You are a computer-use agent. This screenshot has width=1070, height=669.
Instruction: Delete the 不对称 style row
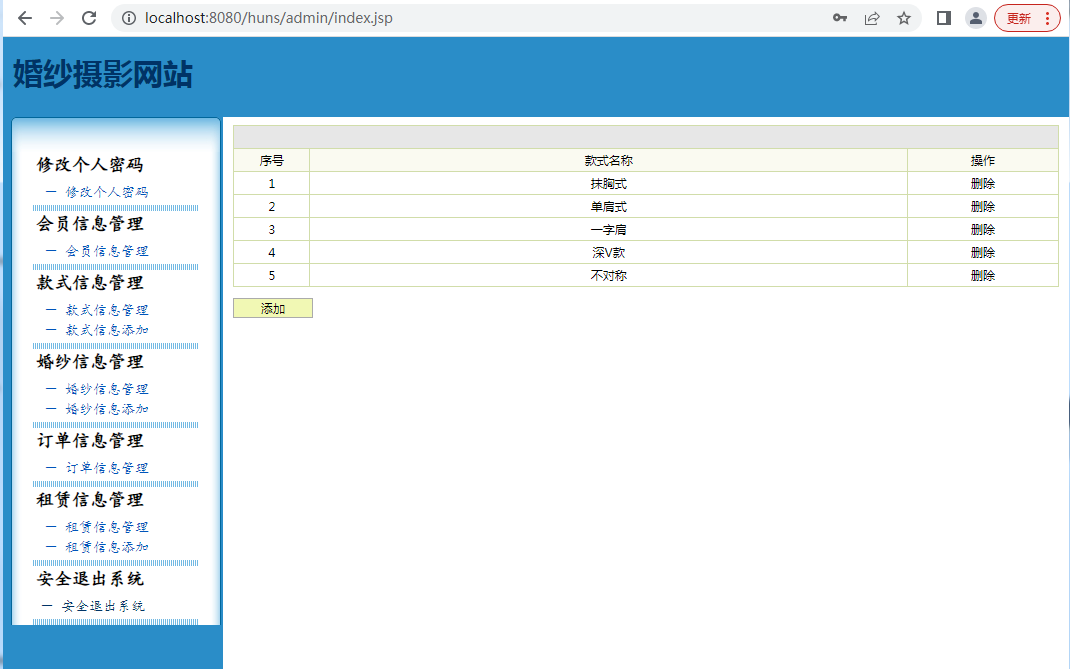[x=982, y=276]
